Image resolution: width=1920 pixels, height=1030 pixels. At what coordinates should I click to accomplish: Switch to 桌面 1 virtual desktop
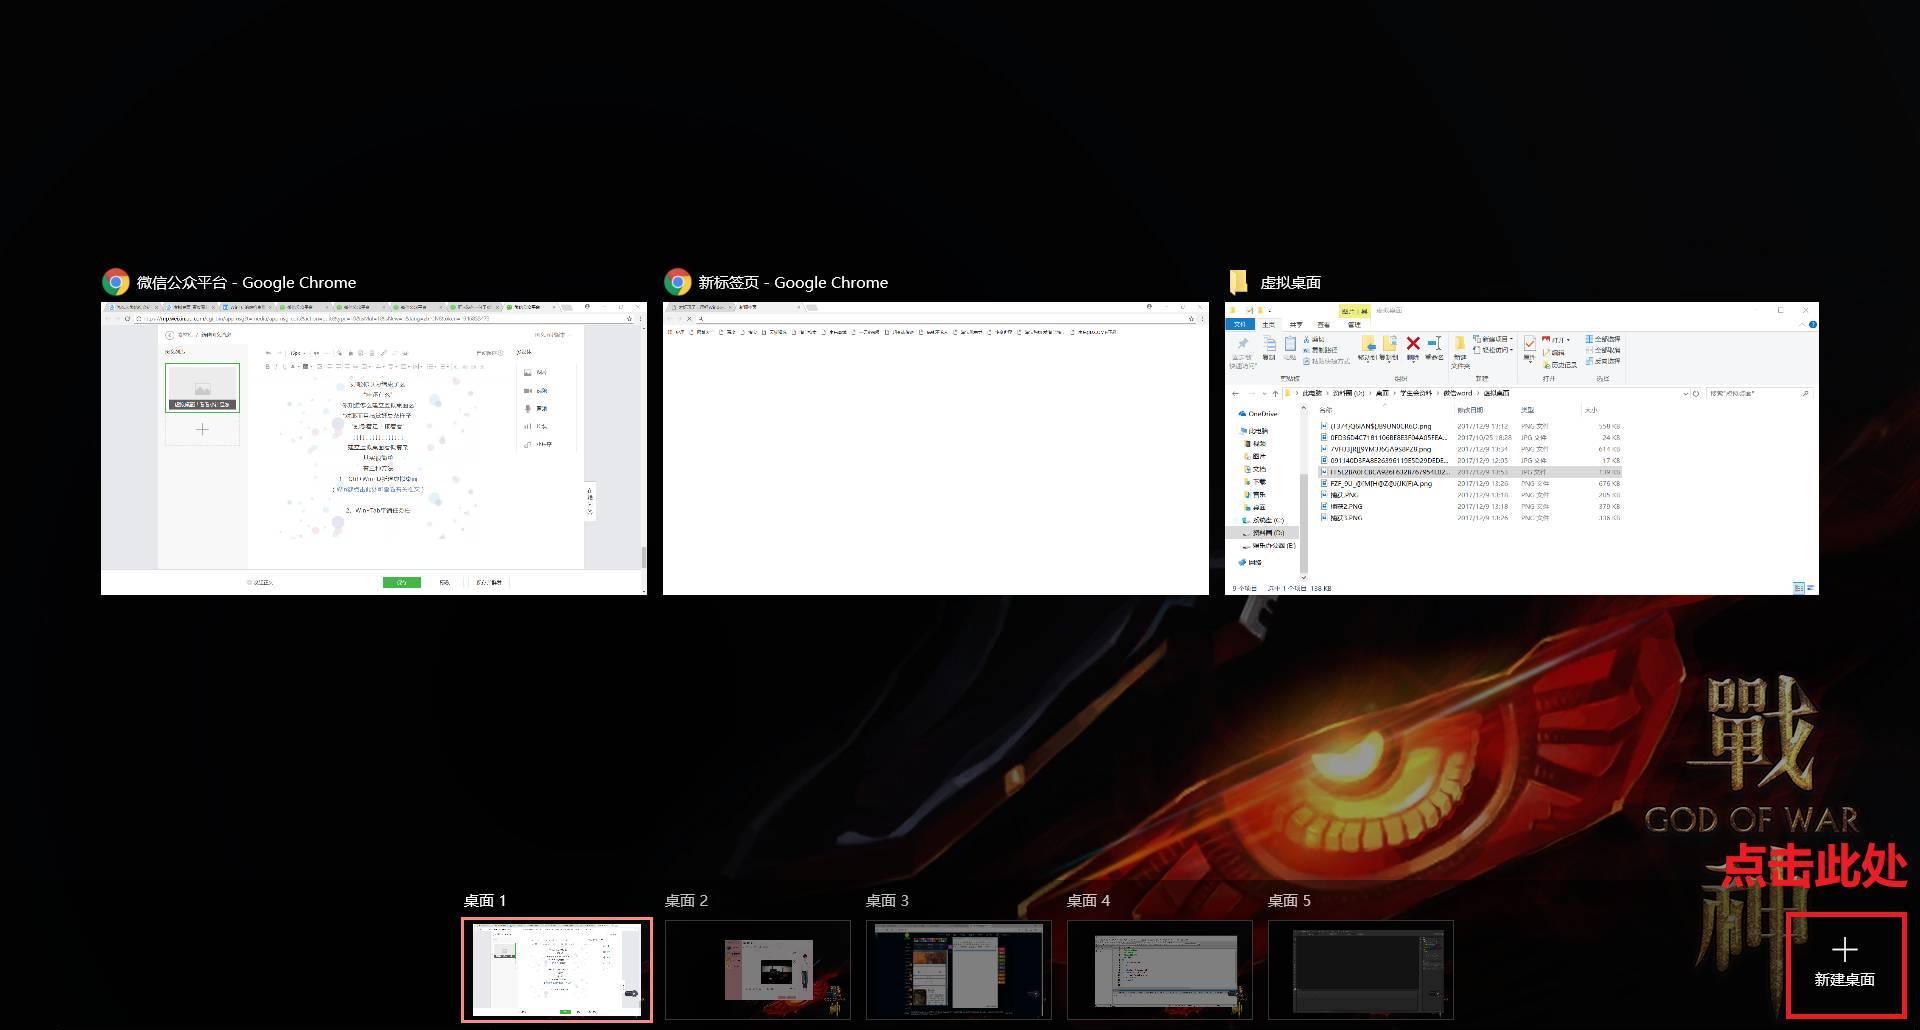[557, 969]
